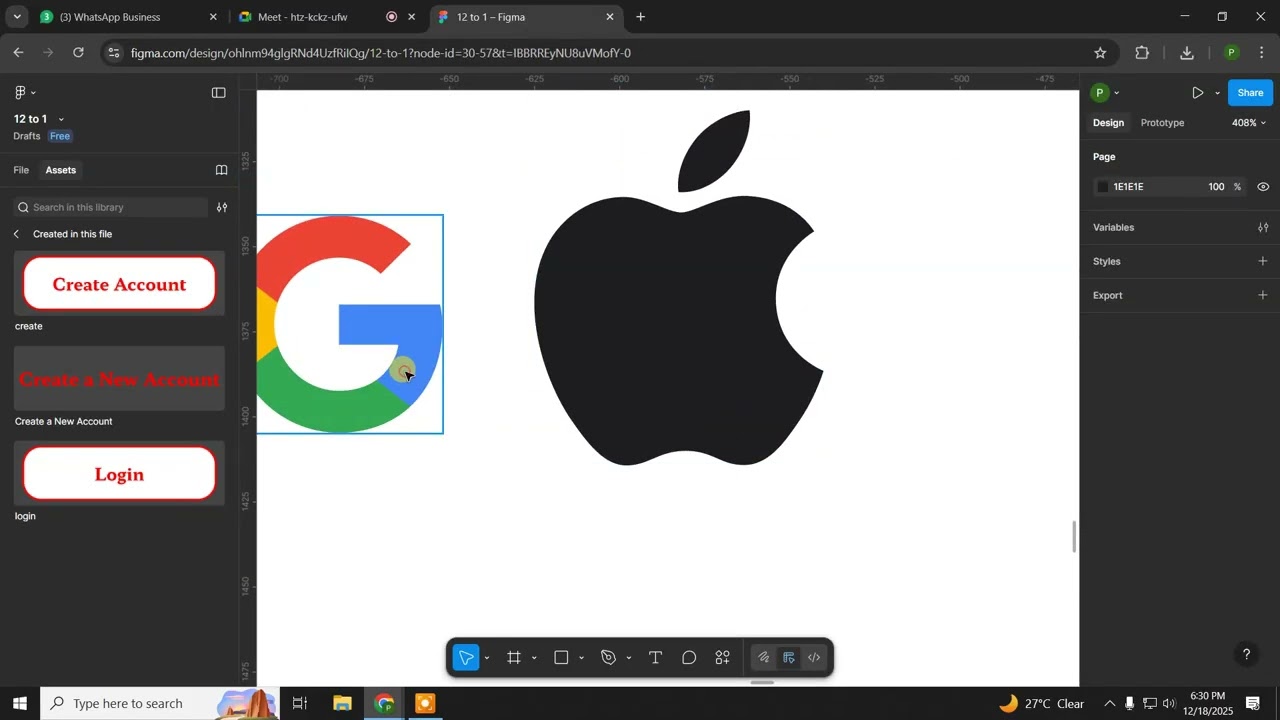Add an export setting with plus icon
Screen dimensions: 1280x720
click(x=1263, y=295)
